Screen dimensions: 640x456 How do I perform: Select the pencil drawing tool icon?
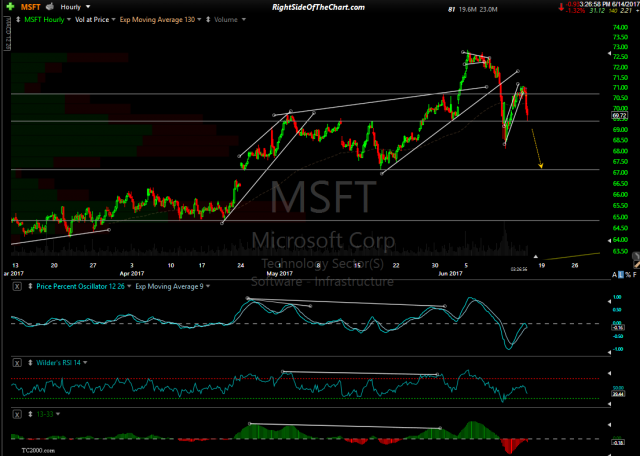636,265
